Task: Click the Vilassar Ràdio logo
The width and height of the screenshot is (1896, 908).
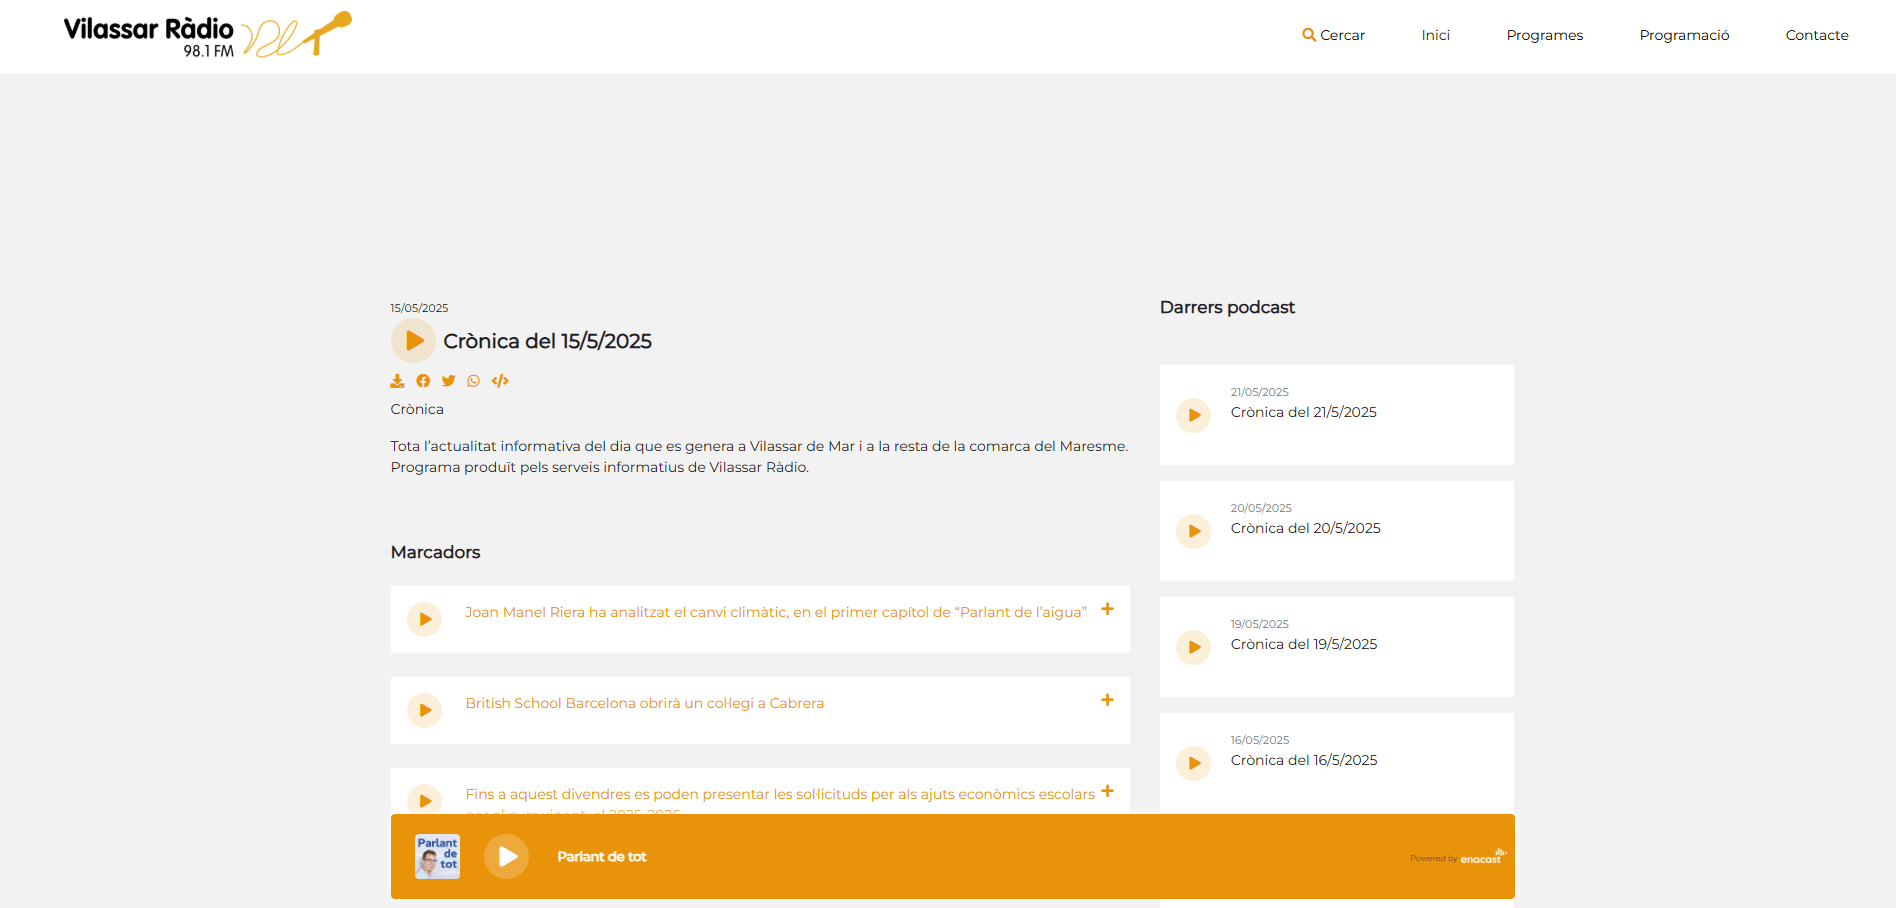Action: [x=207, y=35]
